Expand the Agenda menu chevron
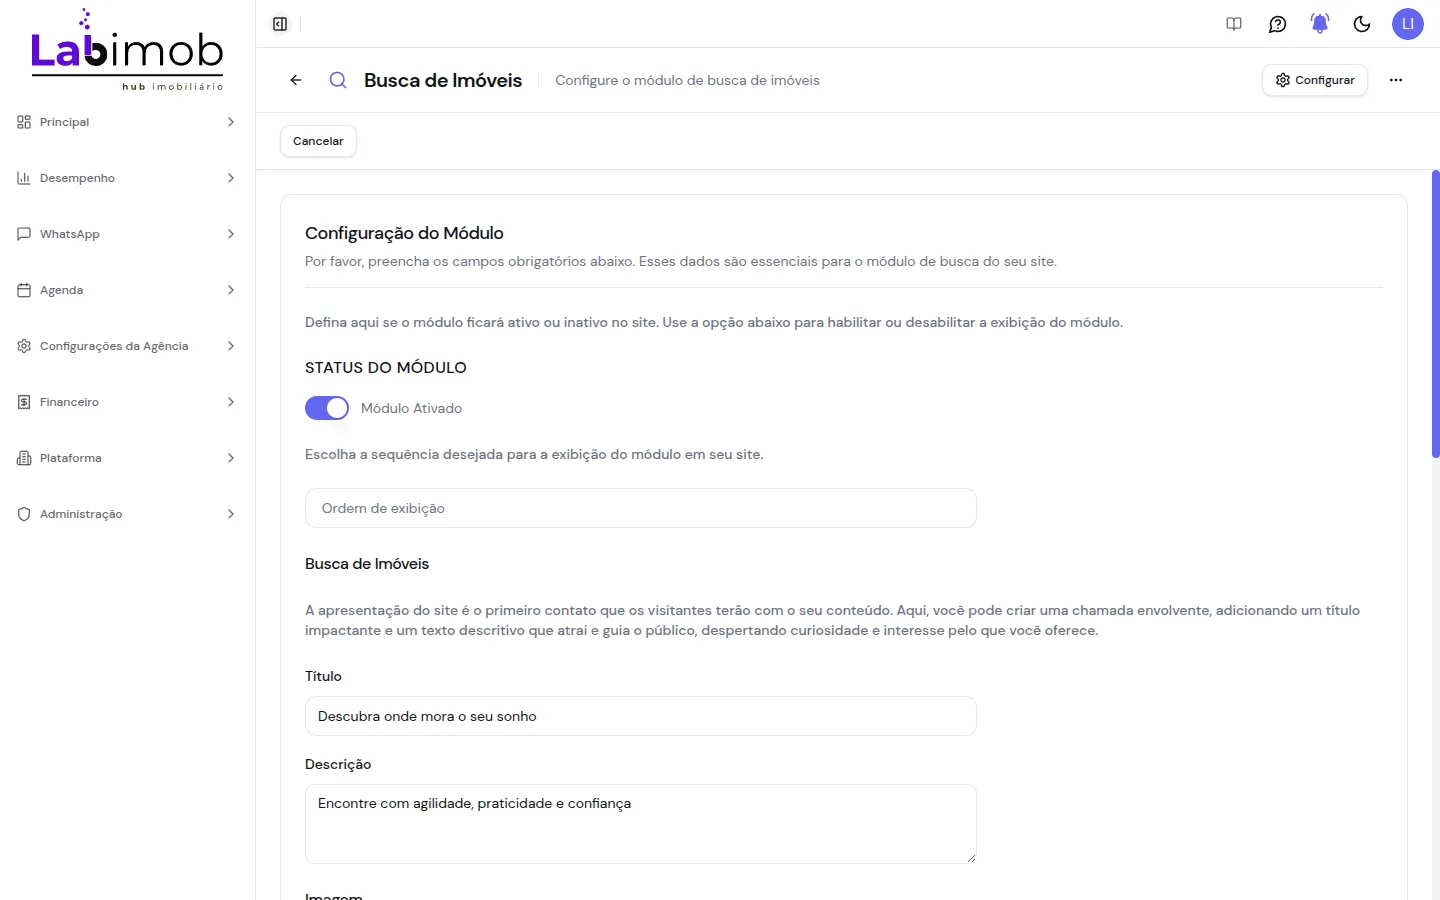Viewport: 1440px width, 900px height. 231,290
